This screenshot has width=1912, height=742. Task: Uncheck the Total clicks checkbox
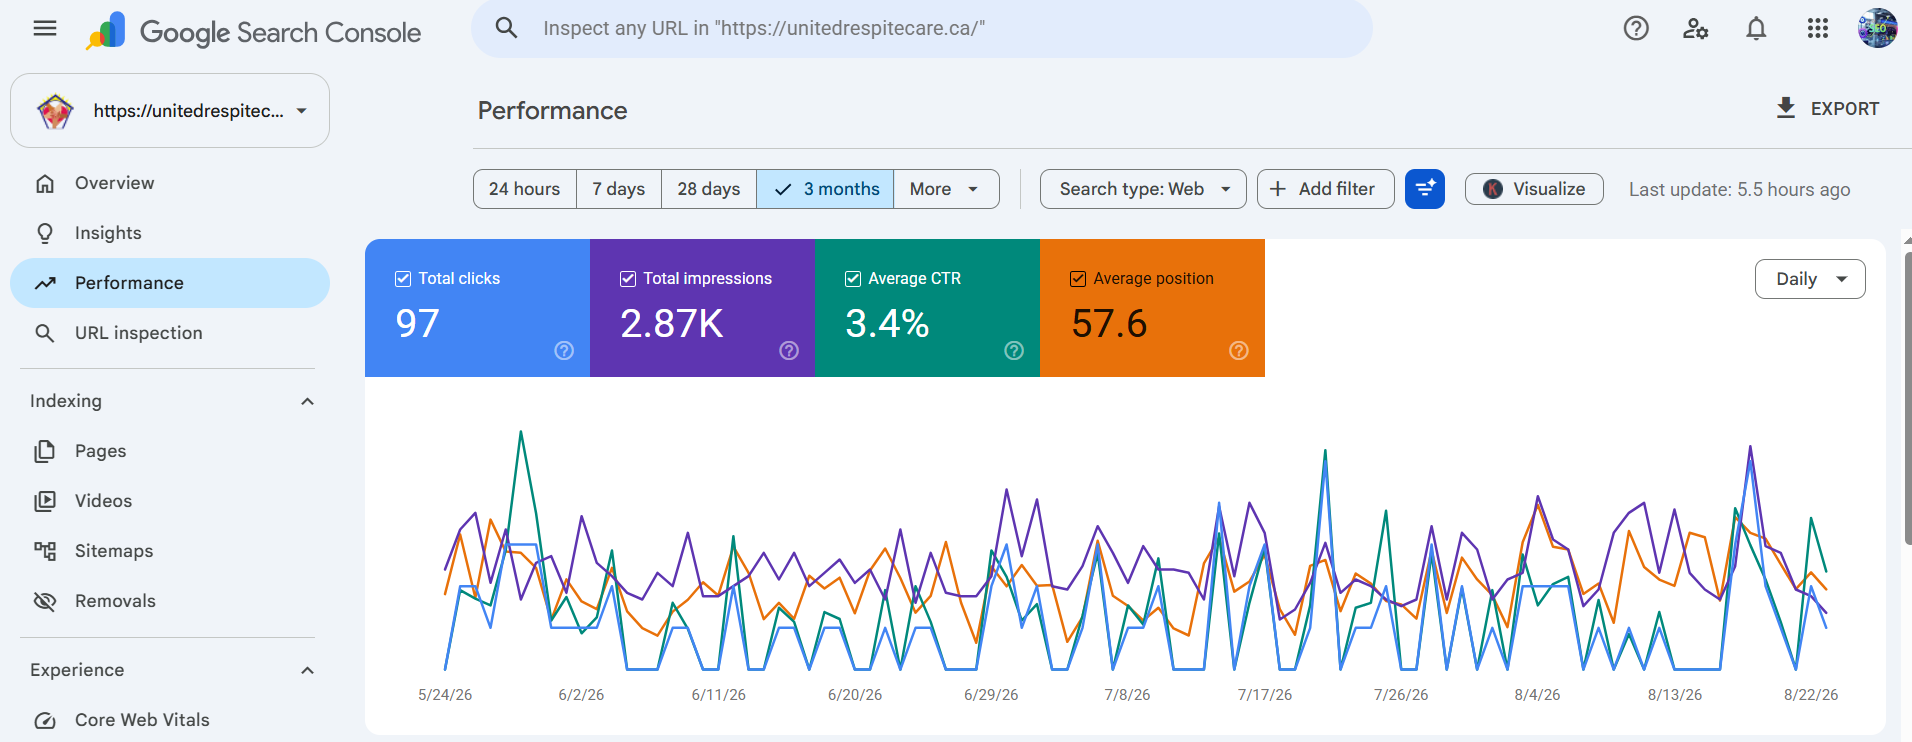pos(403,279)
